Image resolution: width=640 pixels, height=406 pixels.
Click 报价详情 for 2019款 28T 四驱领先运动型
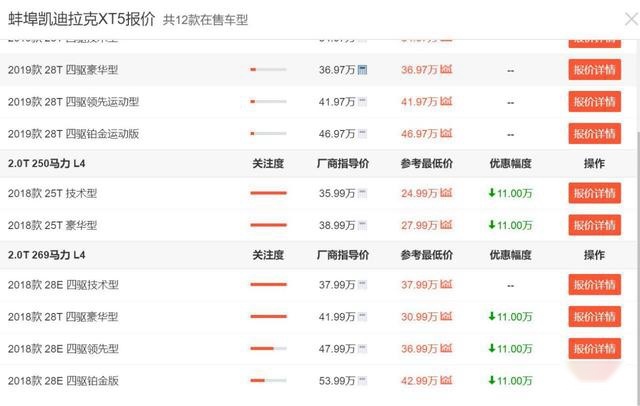(594, 102)
